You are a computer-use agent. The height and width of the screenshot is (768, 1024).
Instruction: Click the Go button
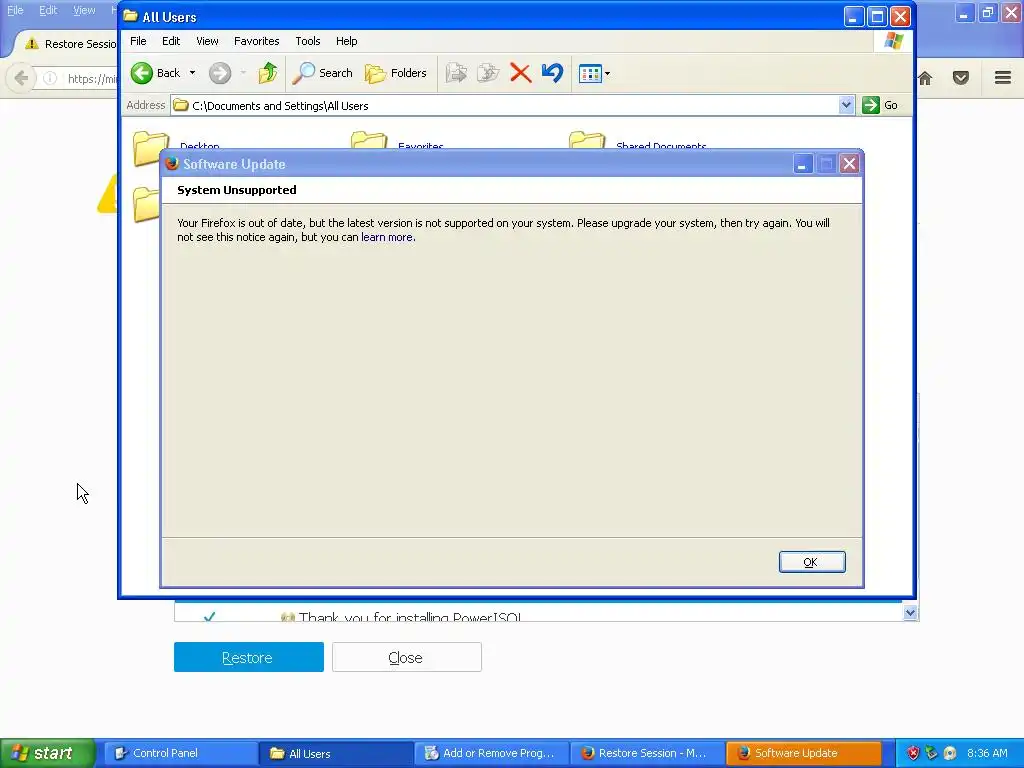880,105
